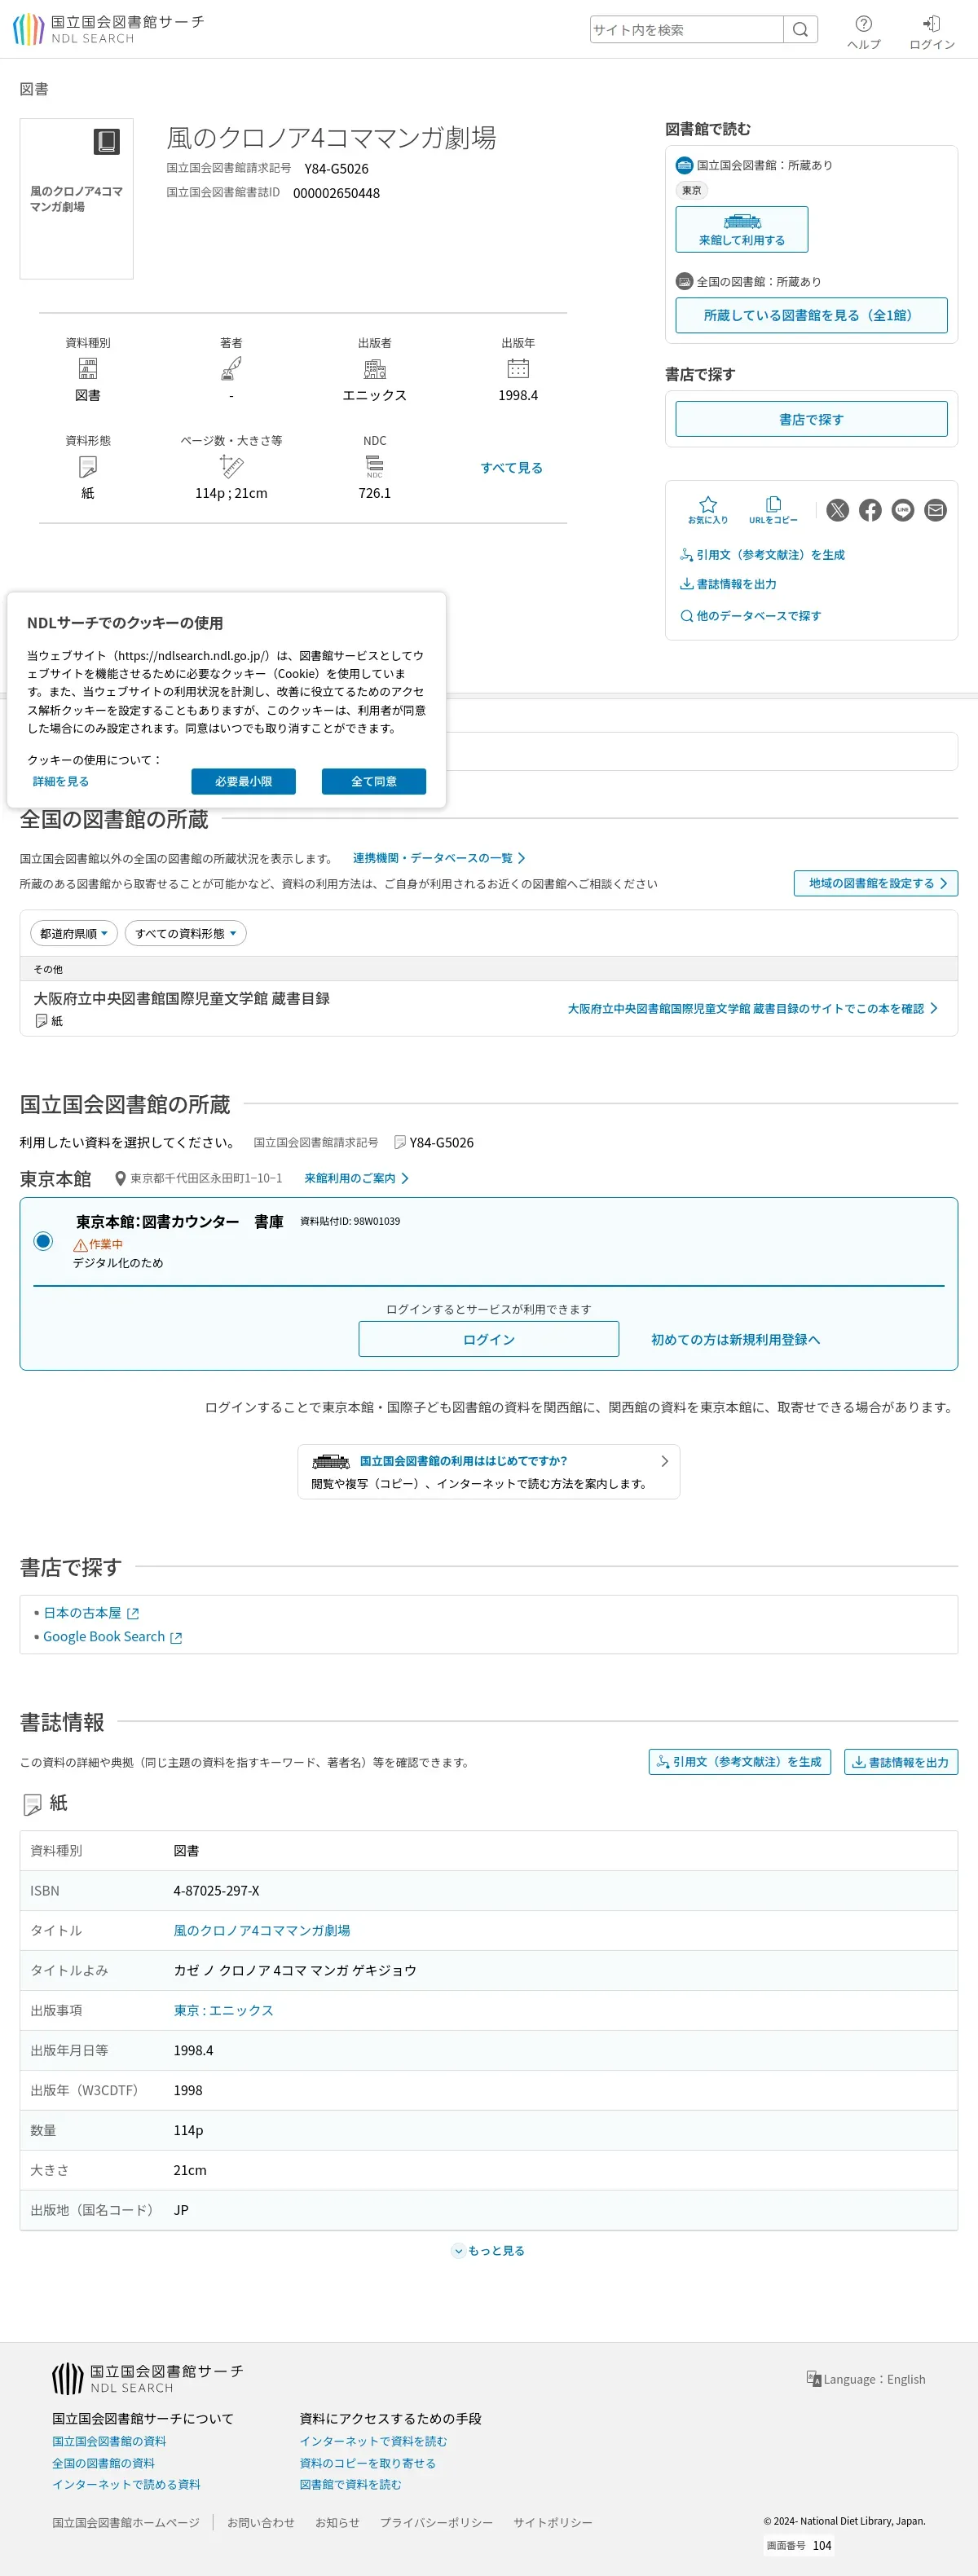
Task: Open the Help (ヘルプ) icon
Action: (863, 32)
